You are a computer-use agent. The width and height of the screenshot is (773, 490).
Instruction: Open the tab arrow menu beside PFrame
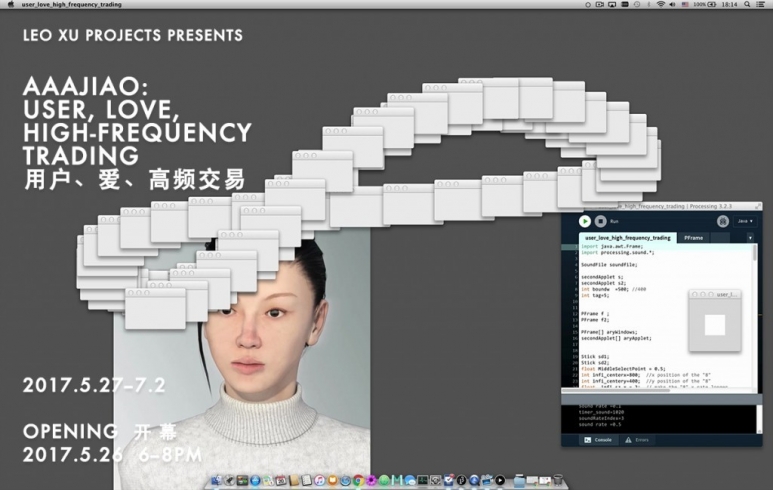click(750, 238)
